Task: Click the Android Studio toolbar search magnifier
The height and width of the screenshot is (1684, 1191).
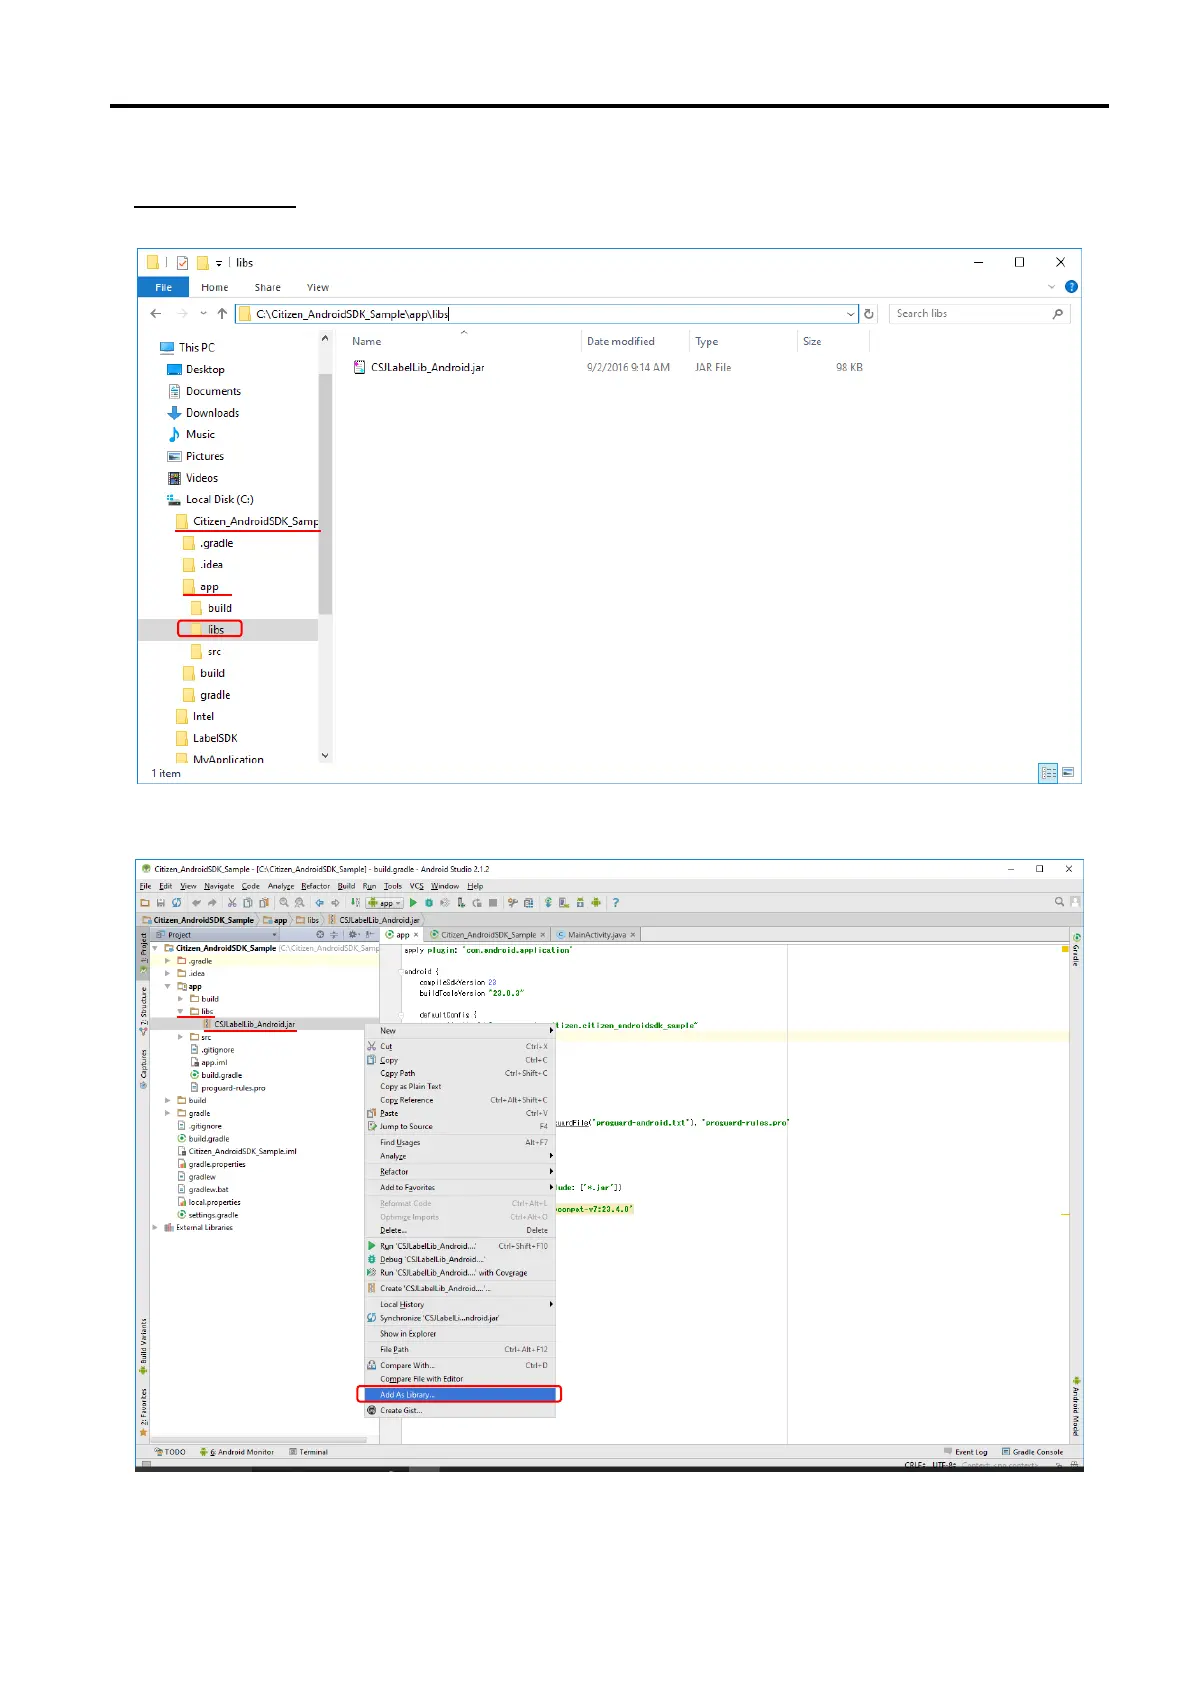Action: point(1059,902)
